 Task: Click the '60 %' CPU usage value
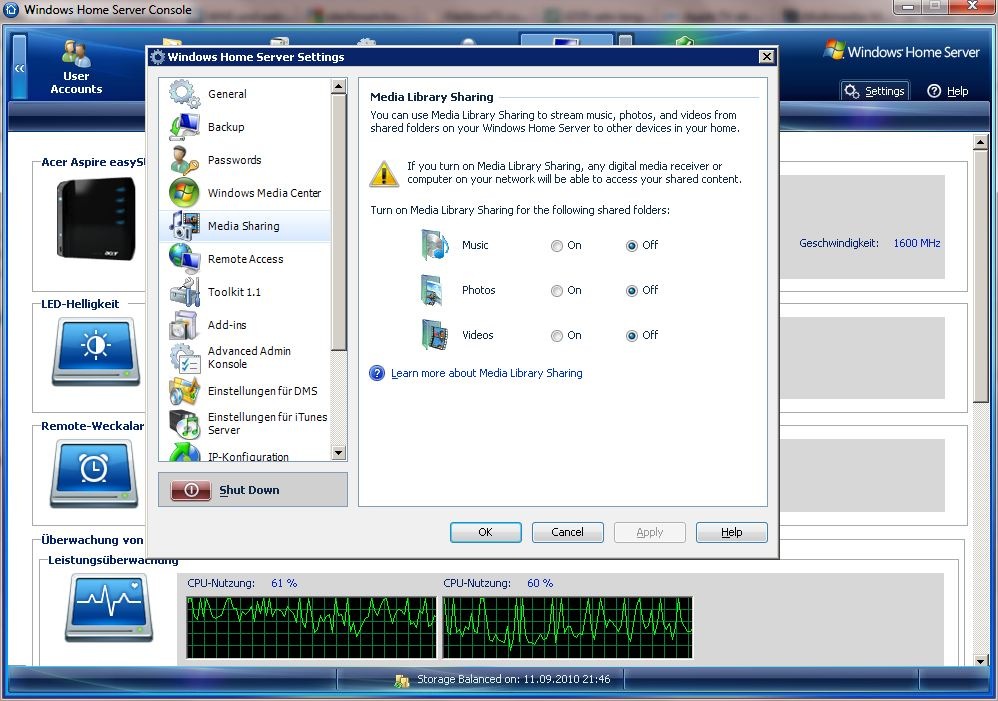tap(540, 583)
